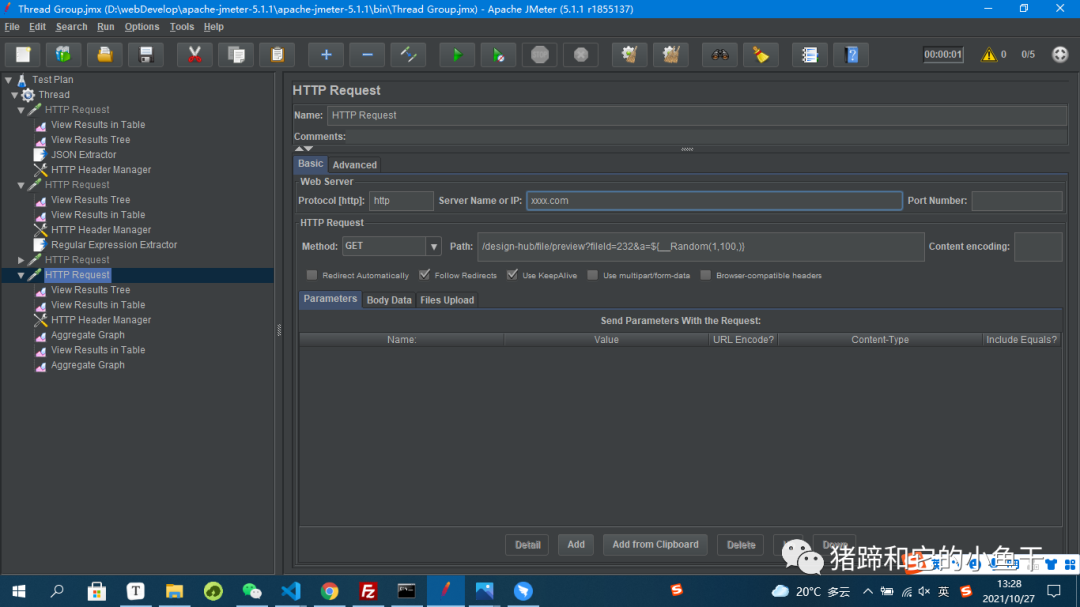Click the Comments collapse arrows
Image resolution: width=1080 pixels, height=607 pixels.
pyautogui.click(x=304, y=148)
